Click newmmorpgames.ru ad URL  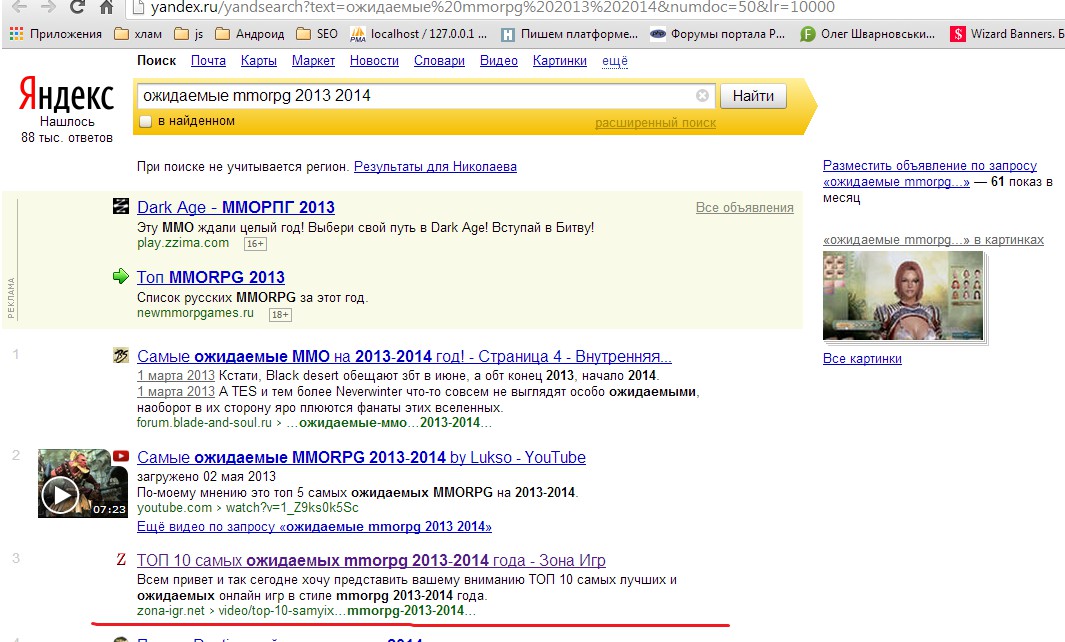(x=195, y=313)
